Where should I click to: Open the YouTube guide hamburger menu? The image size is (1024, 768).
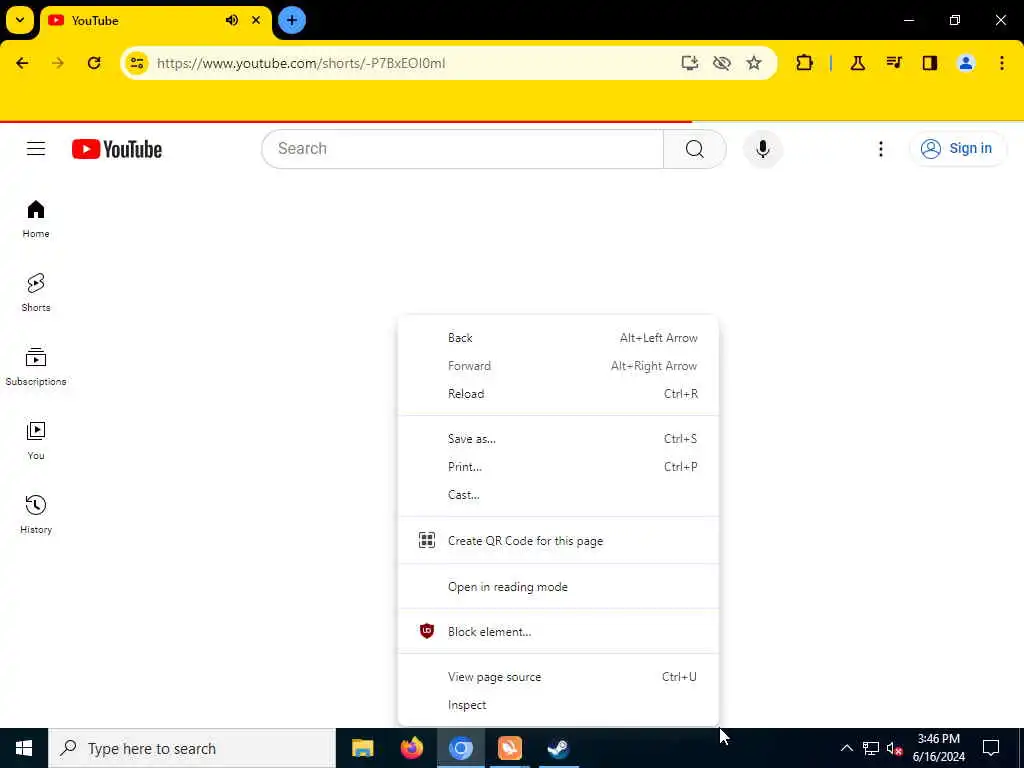(36, 149)
